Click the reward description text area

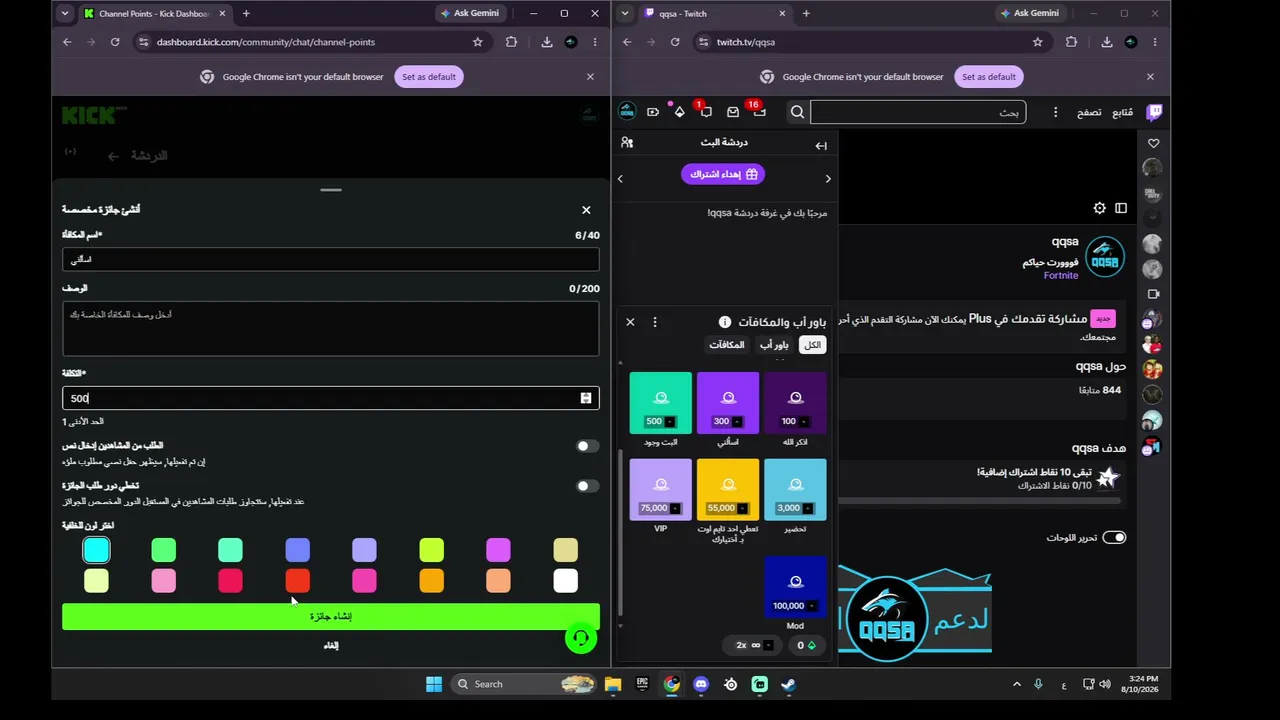[x=331, y=329]
